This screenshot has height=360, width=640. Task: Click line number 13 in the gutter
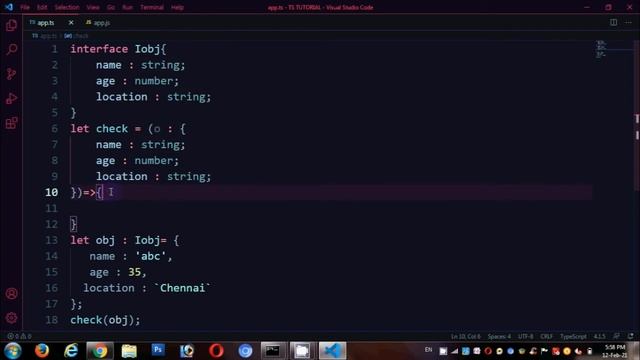click(x=51, y=240)
